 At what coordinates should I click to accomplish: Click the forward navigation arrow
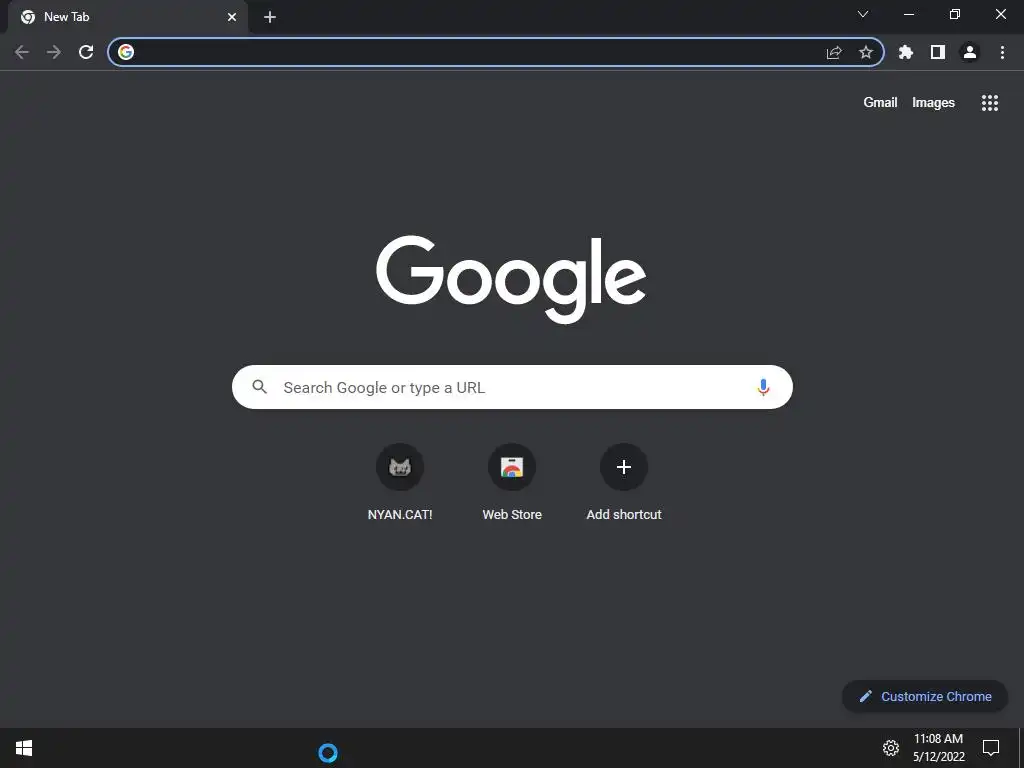pos(54,52)
